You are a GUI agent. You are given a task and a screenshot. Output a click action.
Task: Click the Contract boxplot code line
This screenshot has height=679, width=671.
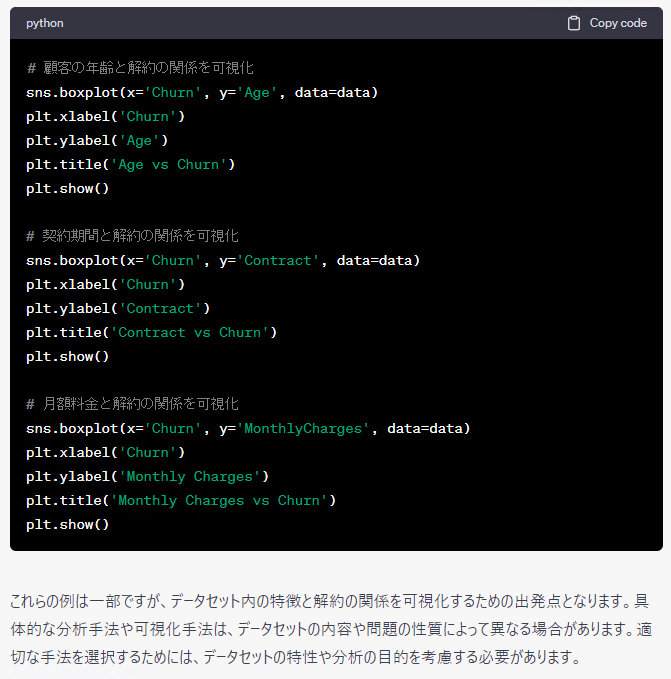(223, 260)
